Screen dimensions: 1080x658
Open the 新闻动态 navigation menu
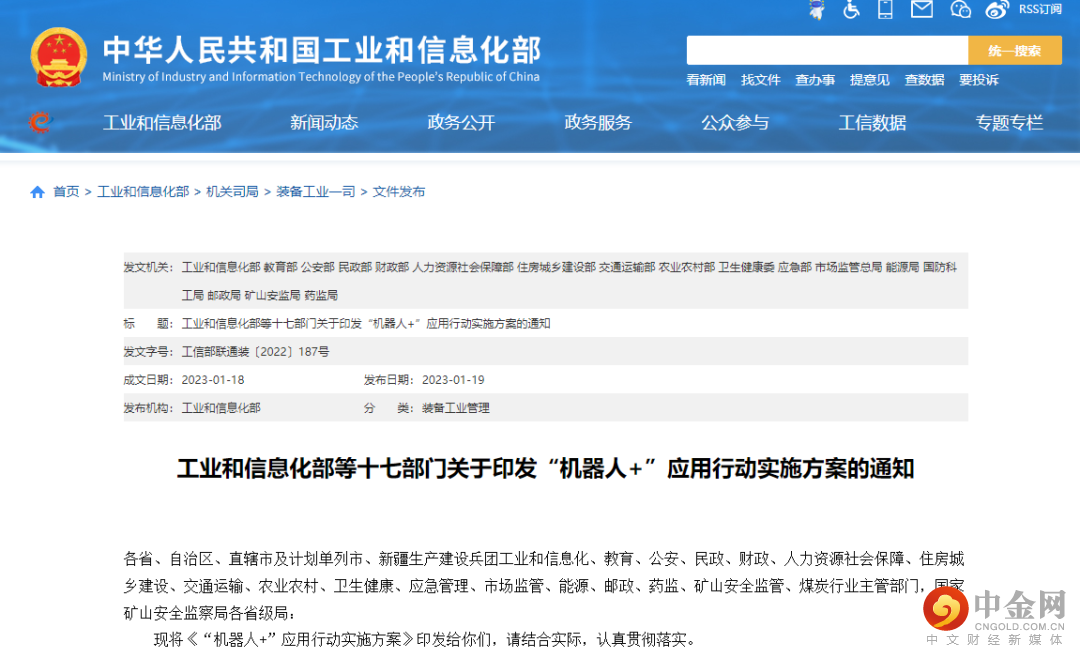pyautogui.click(x=324, y=123)
